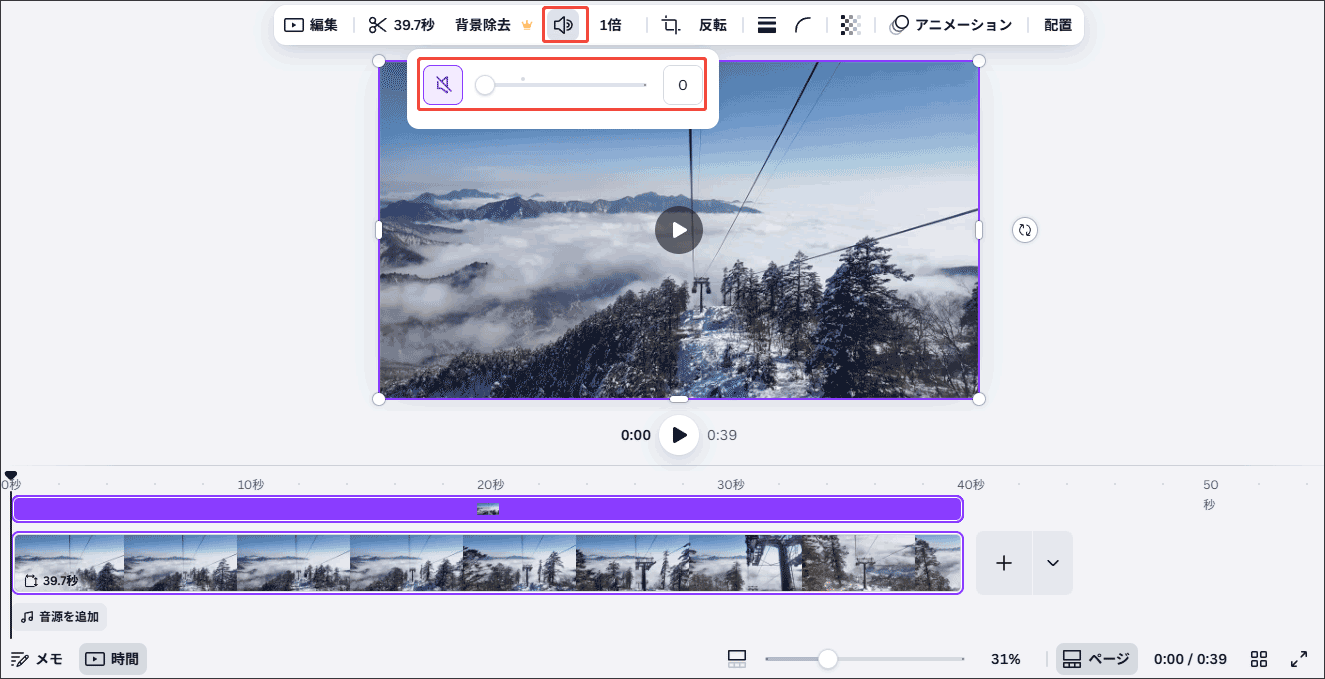Open メモ notes panel

point(37,659)
